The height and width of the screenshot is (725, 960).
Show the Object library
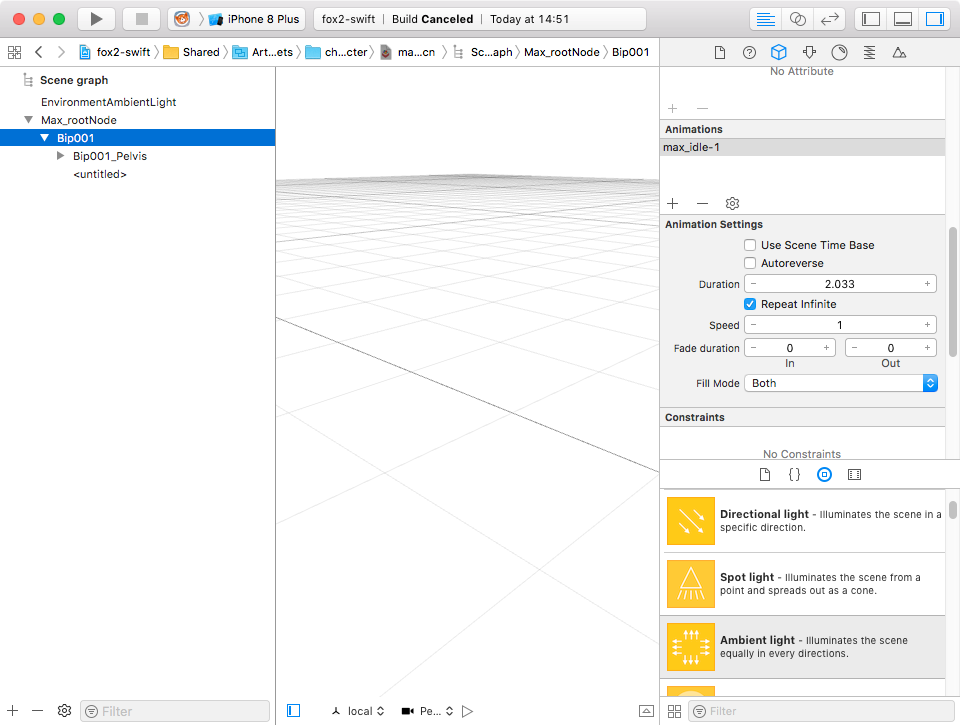click(x=825, y=475)
